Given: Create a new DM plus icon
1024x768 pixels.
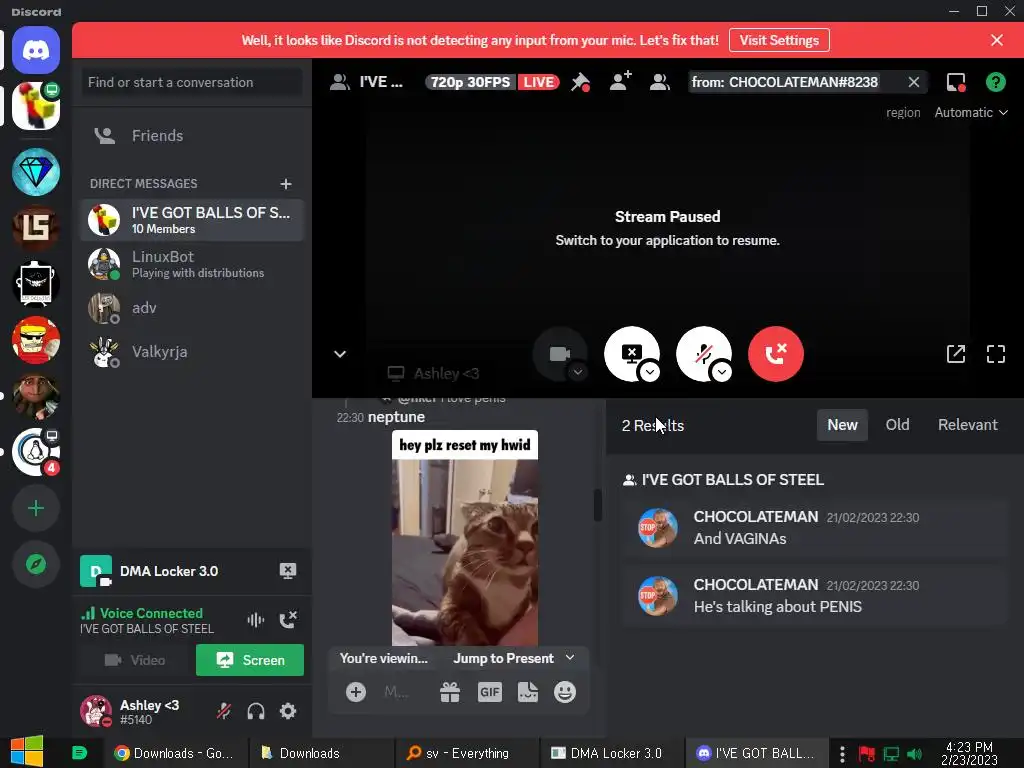Looking at the screenshot, I should click(x=285, y=184).
